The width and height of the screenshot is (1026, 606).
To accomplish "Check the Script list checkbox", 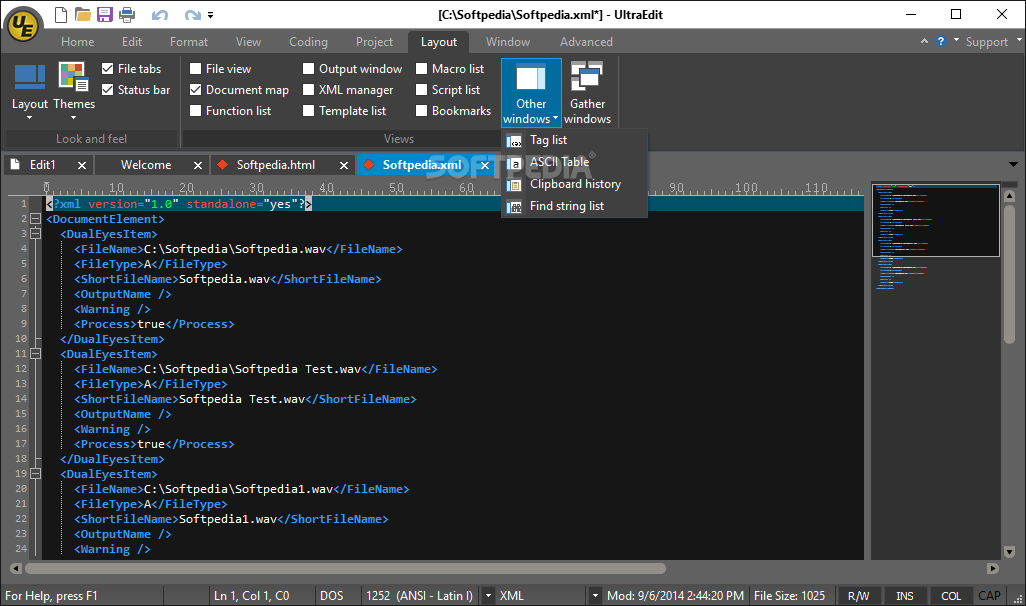I will coord(421,90).
